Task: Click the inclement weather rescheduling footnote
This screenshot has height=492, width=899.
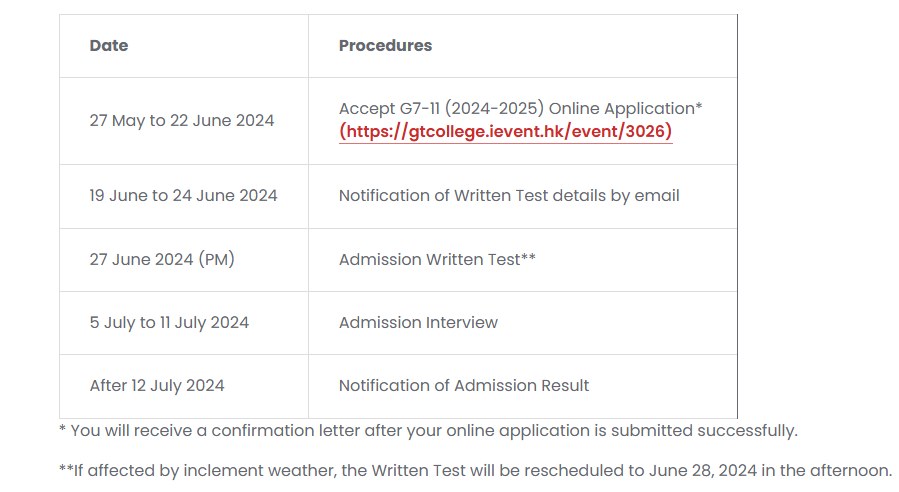Action: (476, 470)
